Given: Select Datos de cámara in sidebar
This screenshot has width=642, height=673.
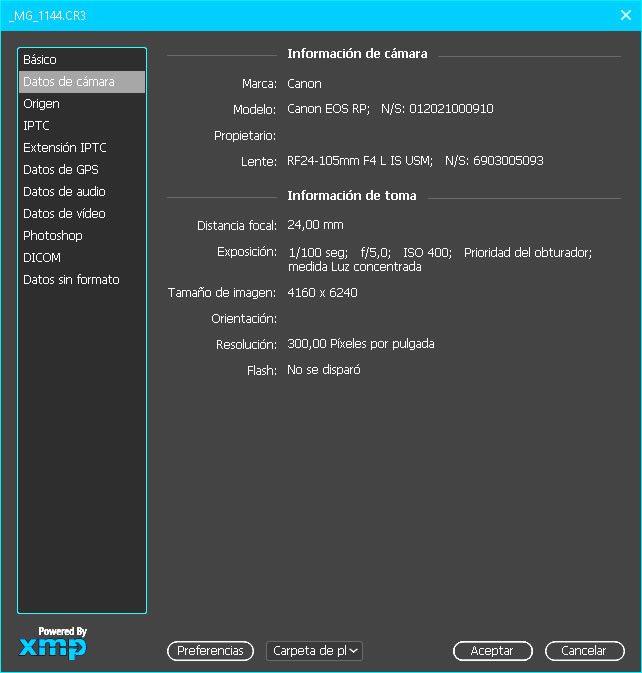Looking at the screenshot, I should (82, 82).
